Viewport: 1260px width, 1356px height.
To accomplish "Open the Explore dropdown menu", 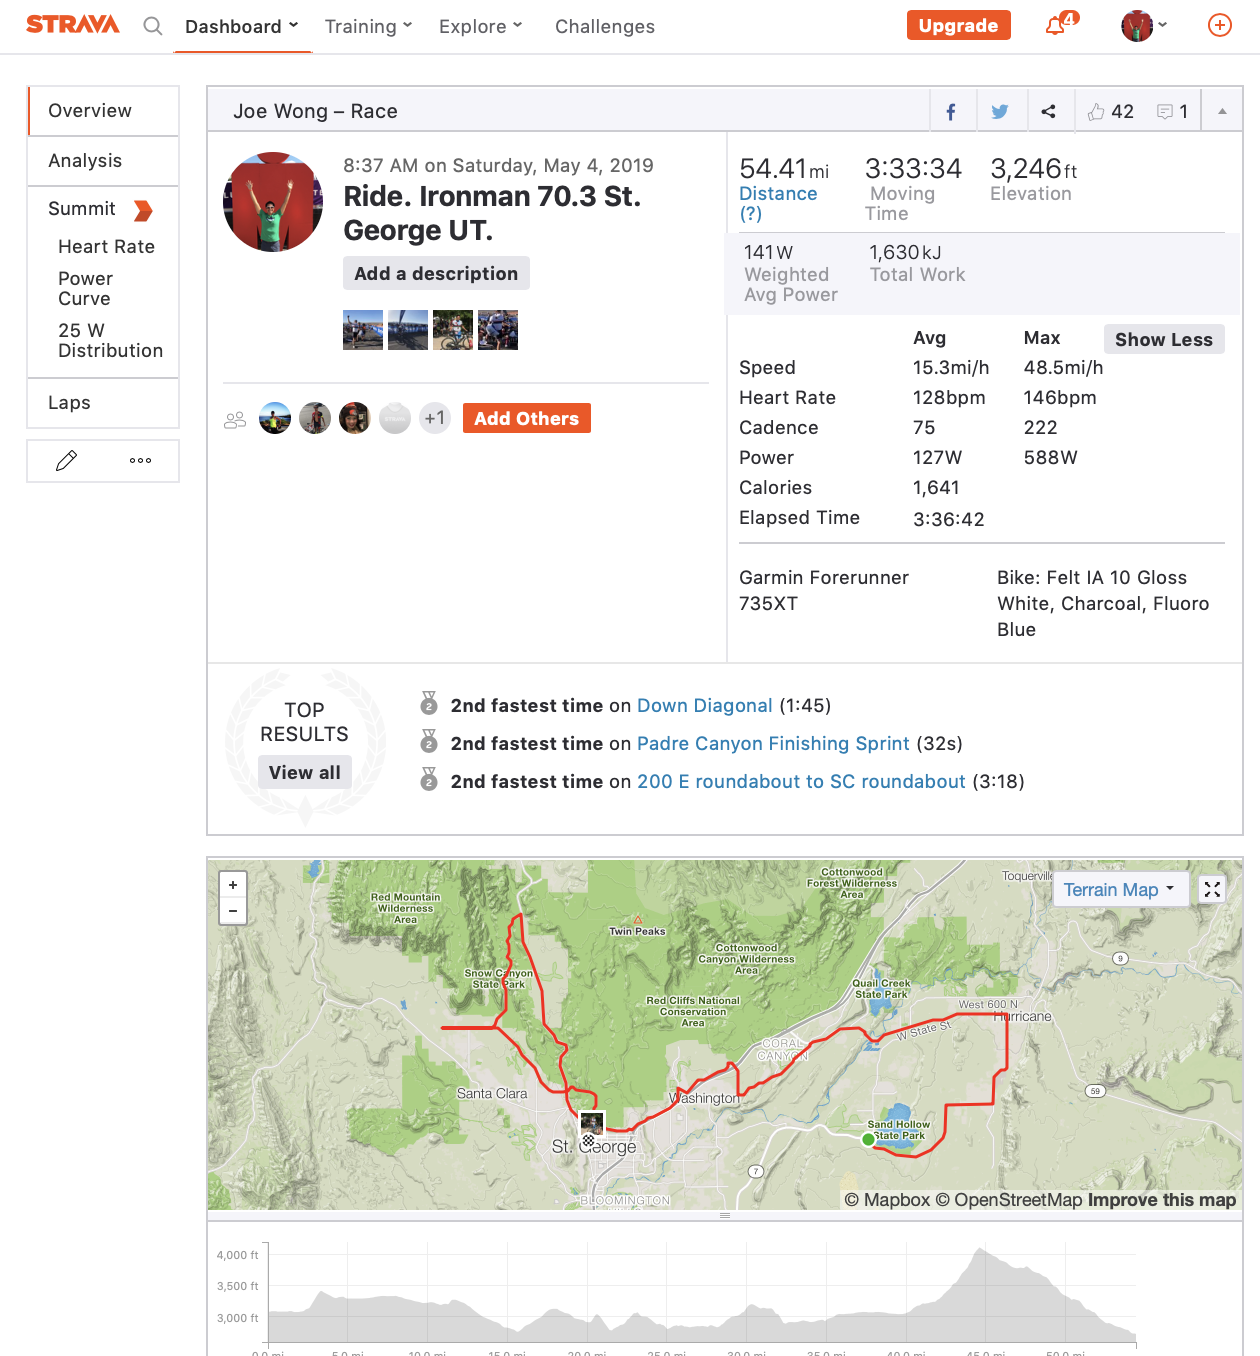I will click(480, 27).
